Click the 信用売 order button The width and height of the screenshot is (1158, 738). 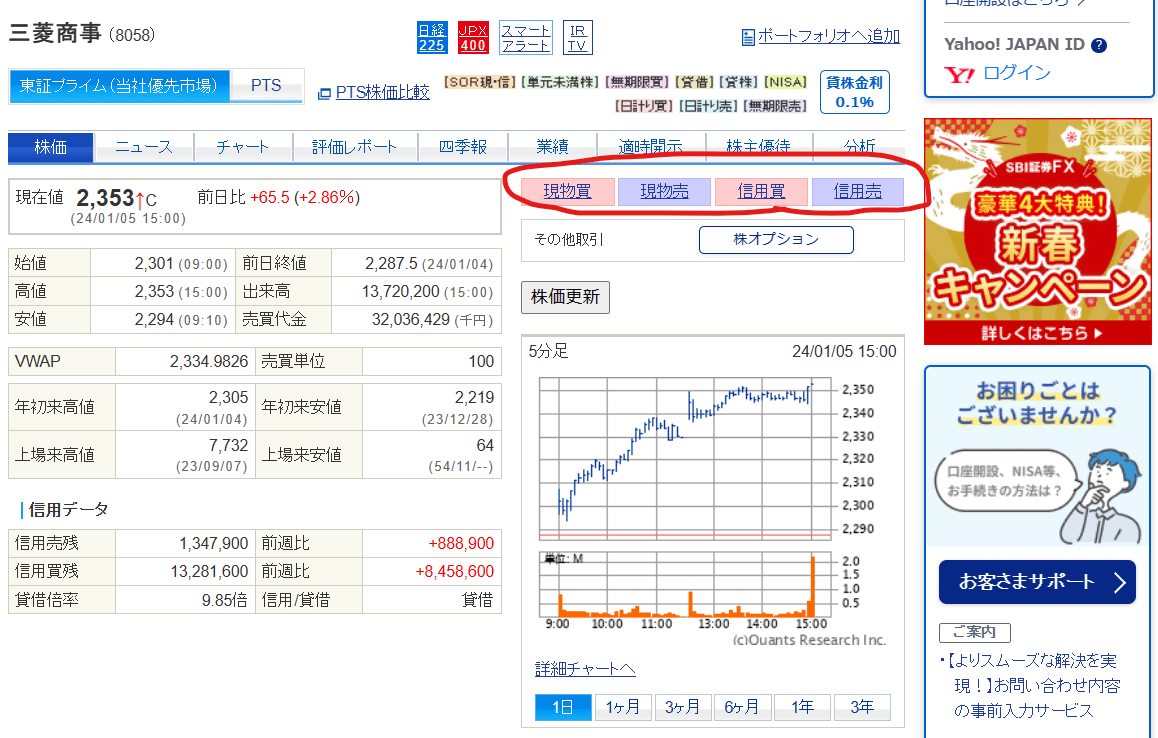click(857, 190)
